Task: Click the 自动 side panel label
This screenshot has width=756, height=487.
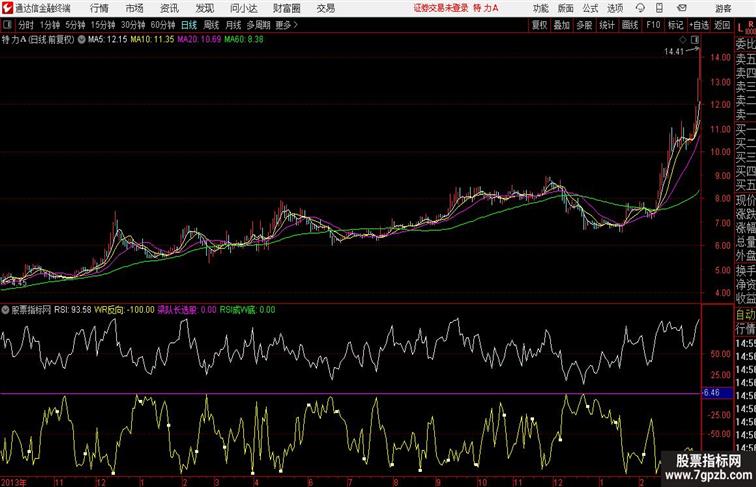Action: pyautogui.click(x=745, y=315)
